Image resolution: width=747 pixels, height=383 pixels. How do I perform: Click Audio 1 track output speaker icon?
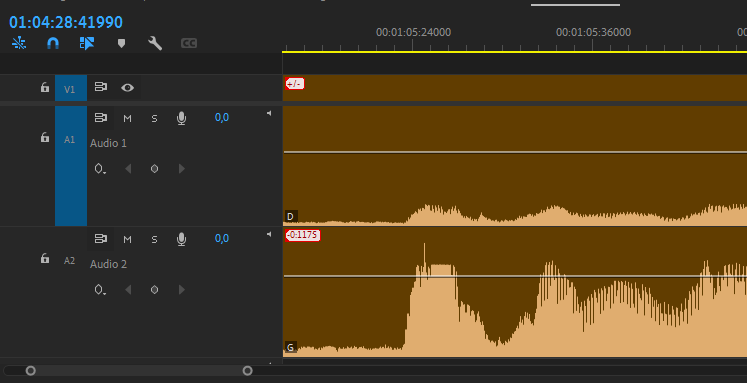click(269, 113)
